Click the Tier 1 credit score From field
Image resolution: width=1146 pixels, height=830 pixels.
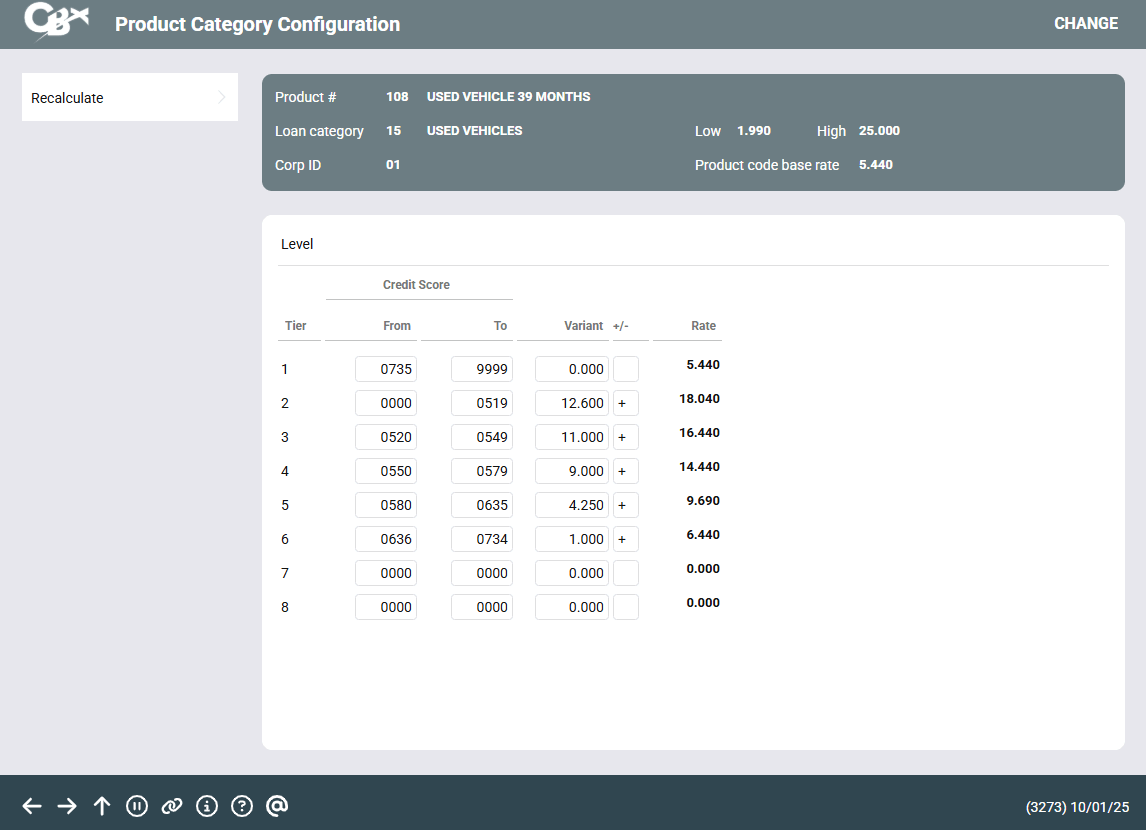(x=386, y=369)
